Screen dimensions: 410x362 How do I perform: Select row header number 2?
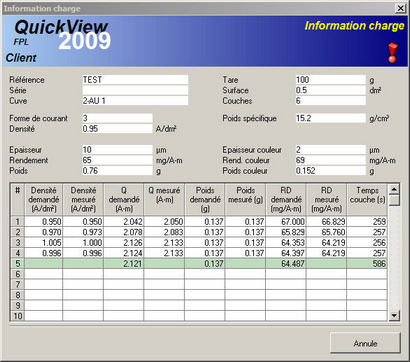(18, 232)
